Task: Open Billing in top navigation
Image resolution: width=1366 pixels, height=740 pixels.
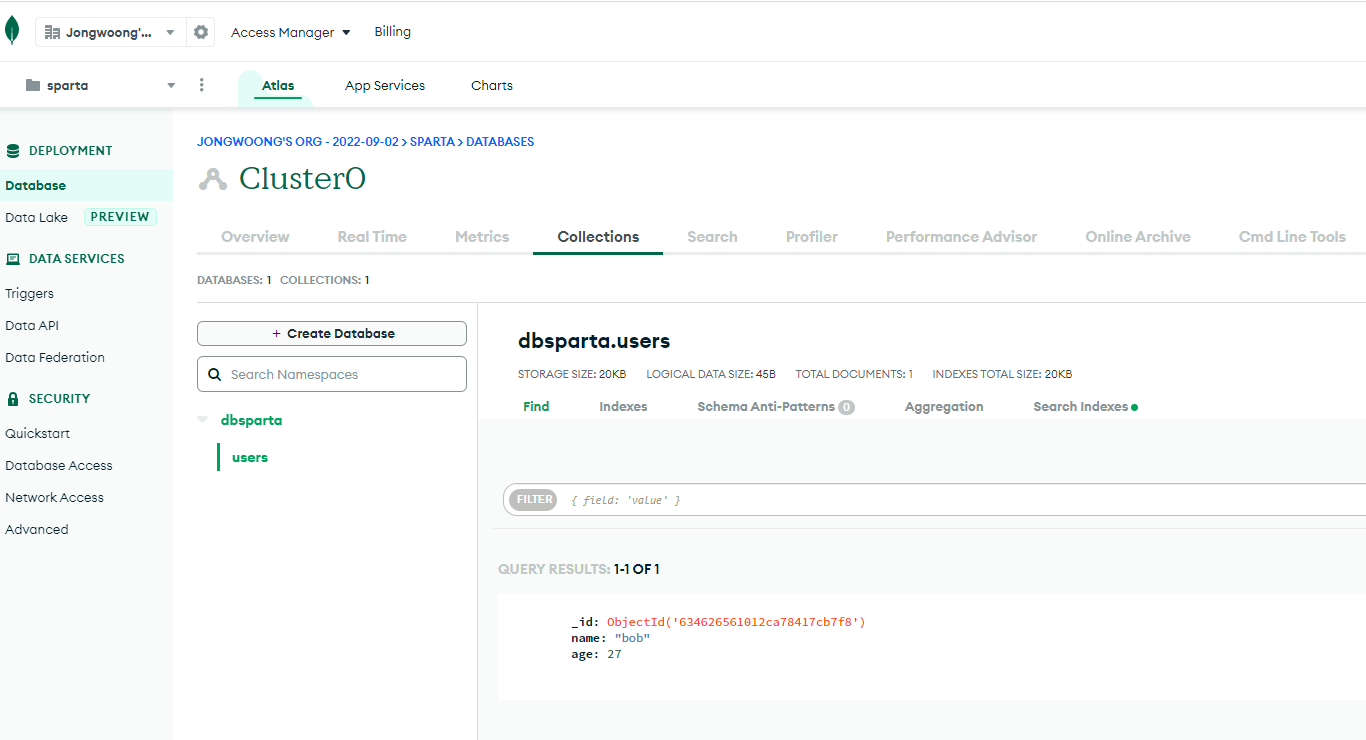Action: (393, 31)
